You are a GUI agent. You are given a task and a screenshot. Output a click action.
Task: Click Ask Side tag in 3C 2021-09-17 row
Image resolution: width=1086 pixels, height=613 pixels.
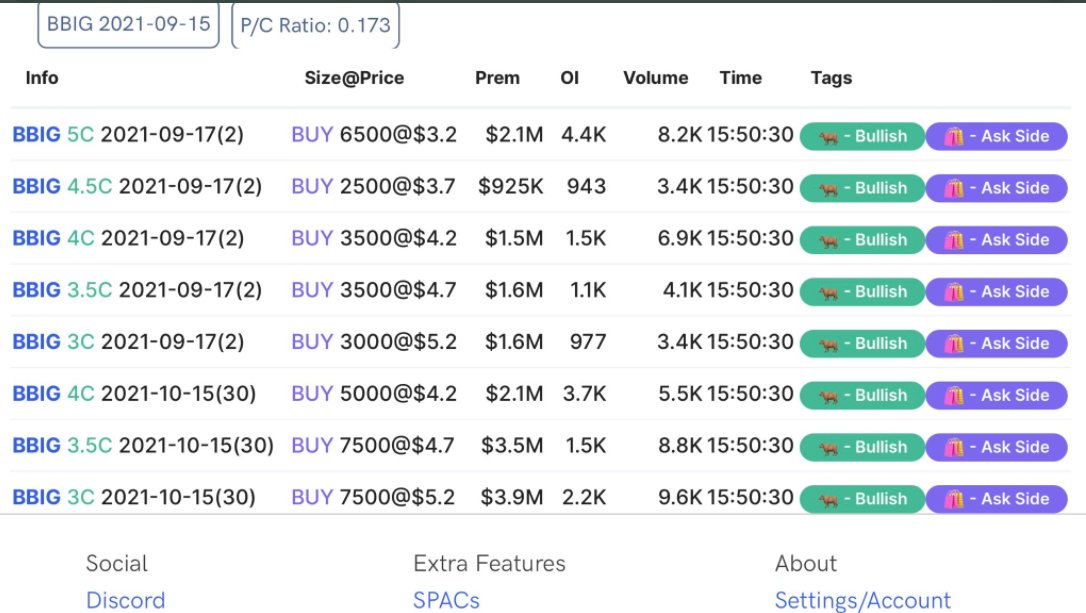(997, 344)
